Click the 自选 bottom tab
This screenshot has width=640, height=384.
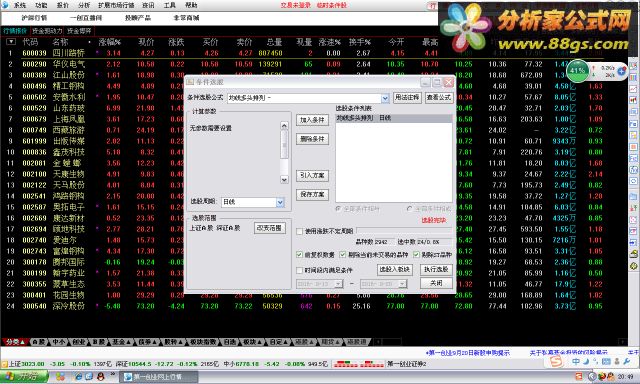(229, 342)
